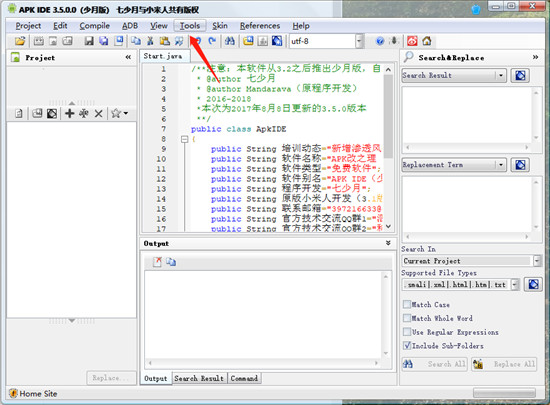Click the star favorites icon in Project panel
Viewport: 550px width, 405px height.
pos(116,113)
